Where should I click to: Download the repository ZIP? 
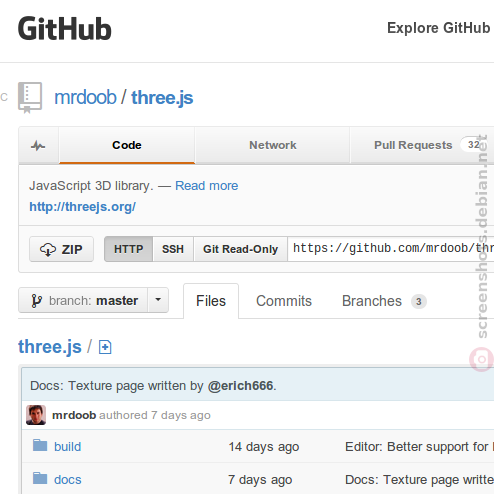tap(61, 249)
